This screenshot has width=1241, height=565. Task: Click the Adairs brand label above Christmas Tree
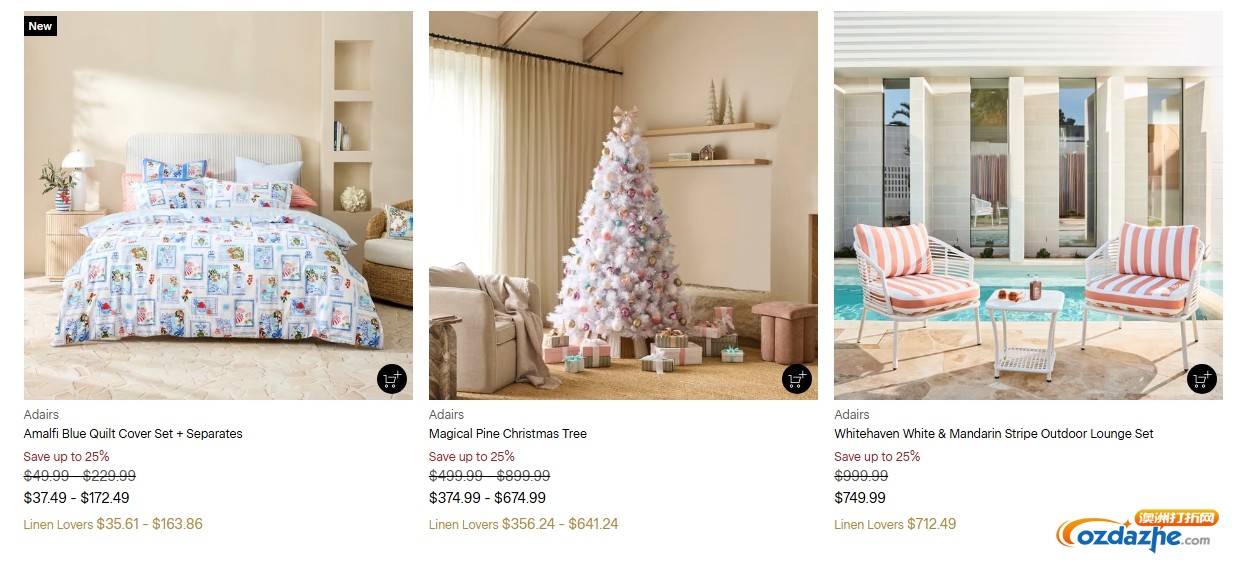(446, 414)
